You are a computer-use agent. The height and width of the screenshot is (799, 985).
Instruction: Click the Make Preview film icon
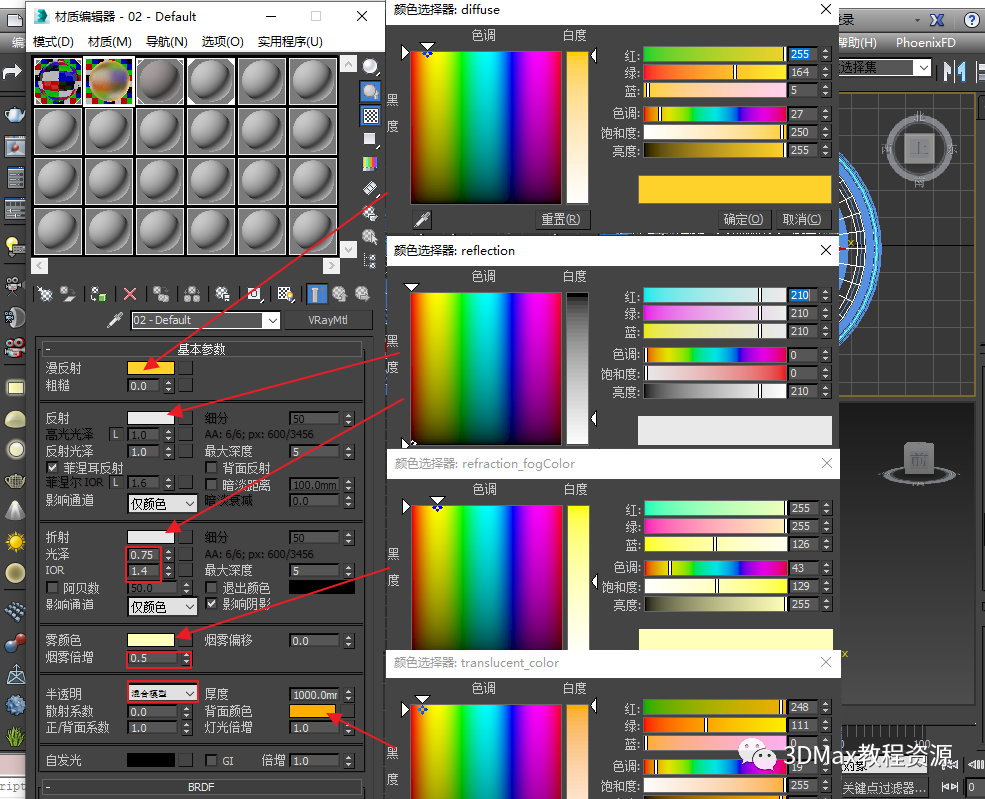coord(371,188)
